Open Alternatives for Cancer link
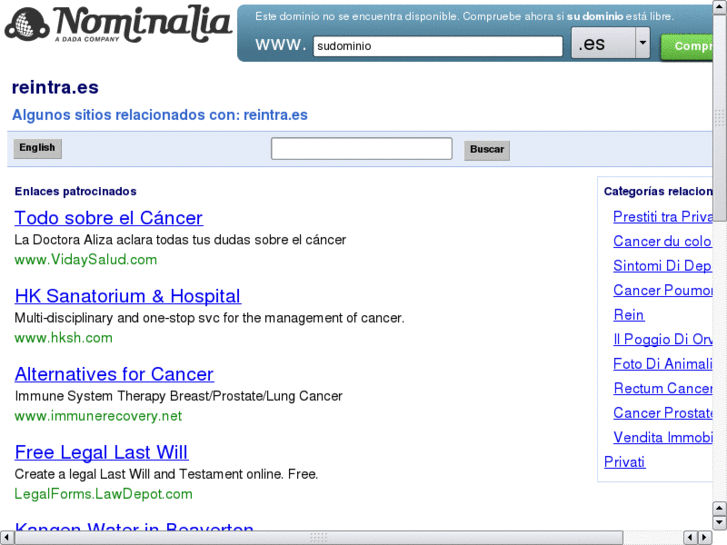Screen dimensions: 727x545 pos(114,374)
